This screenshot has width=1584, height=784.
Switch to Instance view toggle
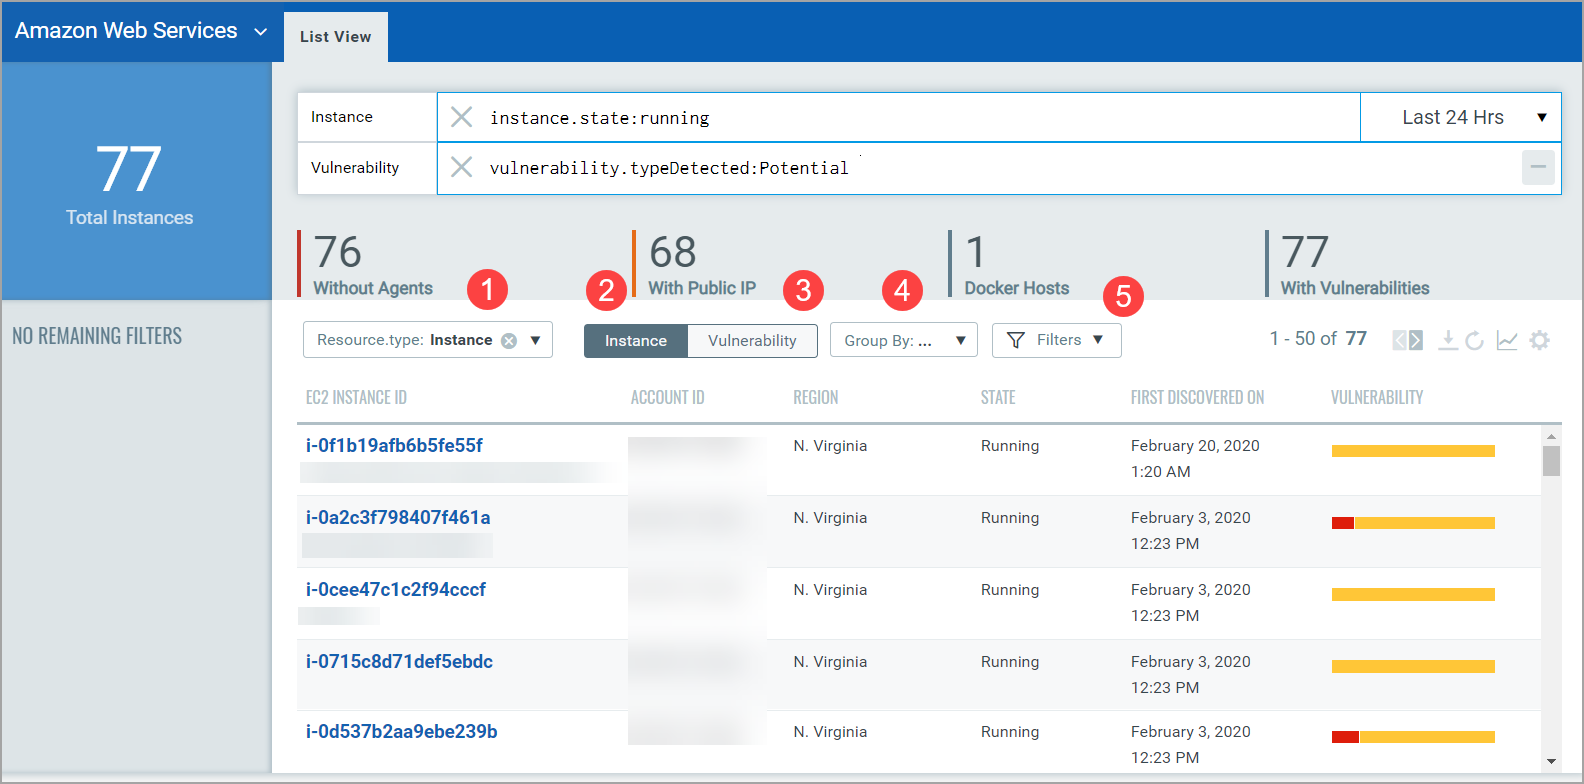point(636,340)
